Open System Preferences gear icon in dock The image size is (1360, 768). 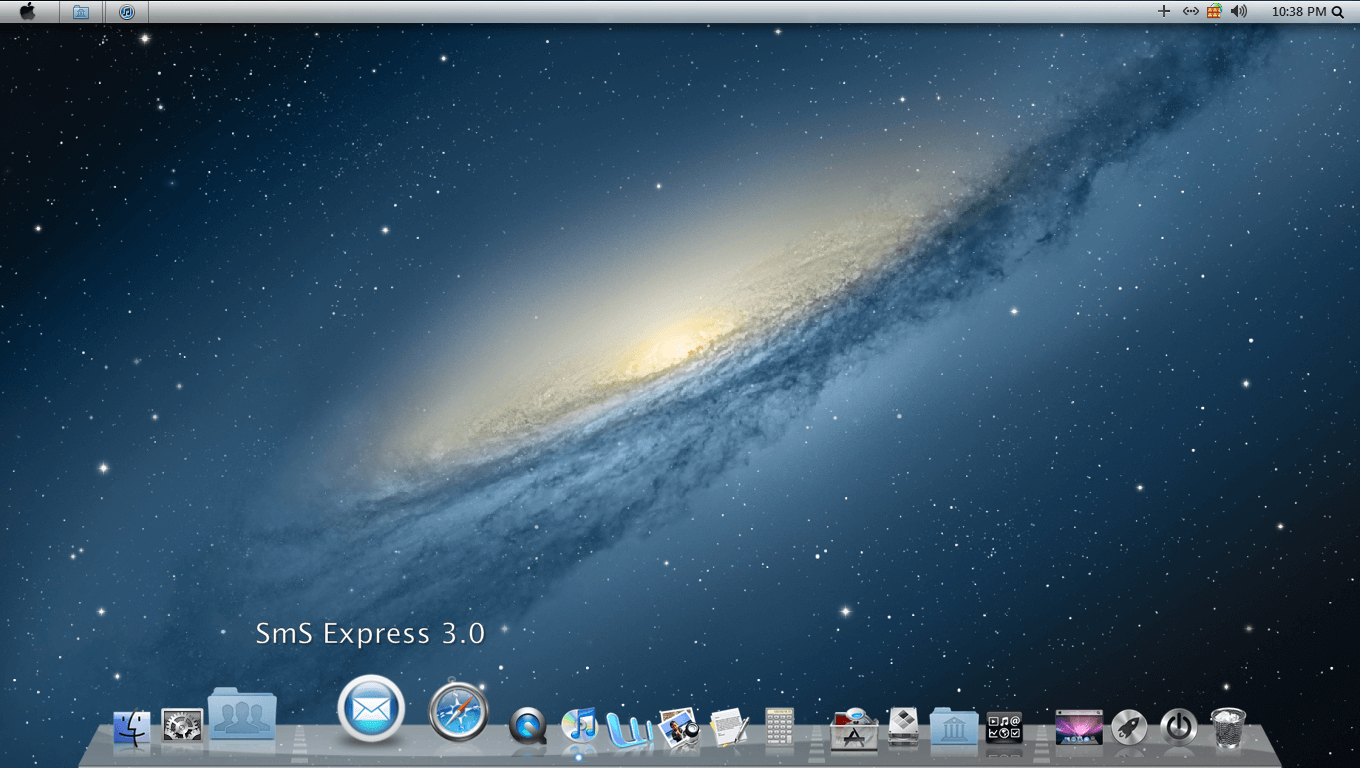pyautogui.click(x=182, y=725)
